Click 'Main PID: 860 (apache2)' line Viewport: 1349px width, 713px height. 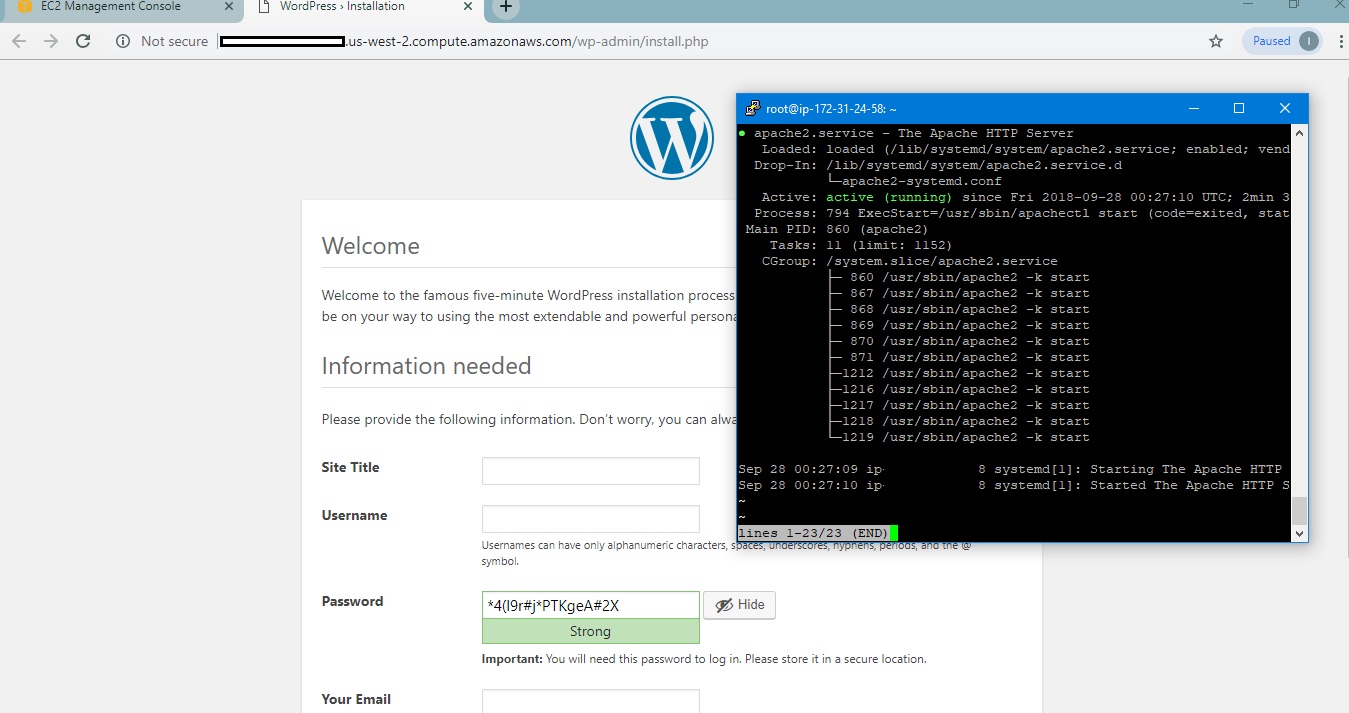[837, 229]
